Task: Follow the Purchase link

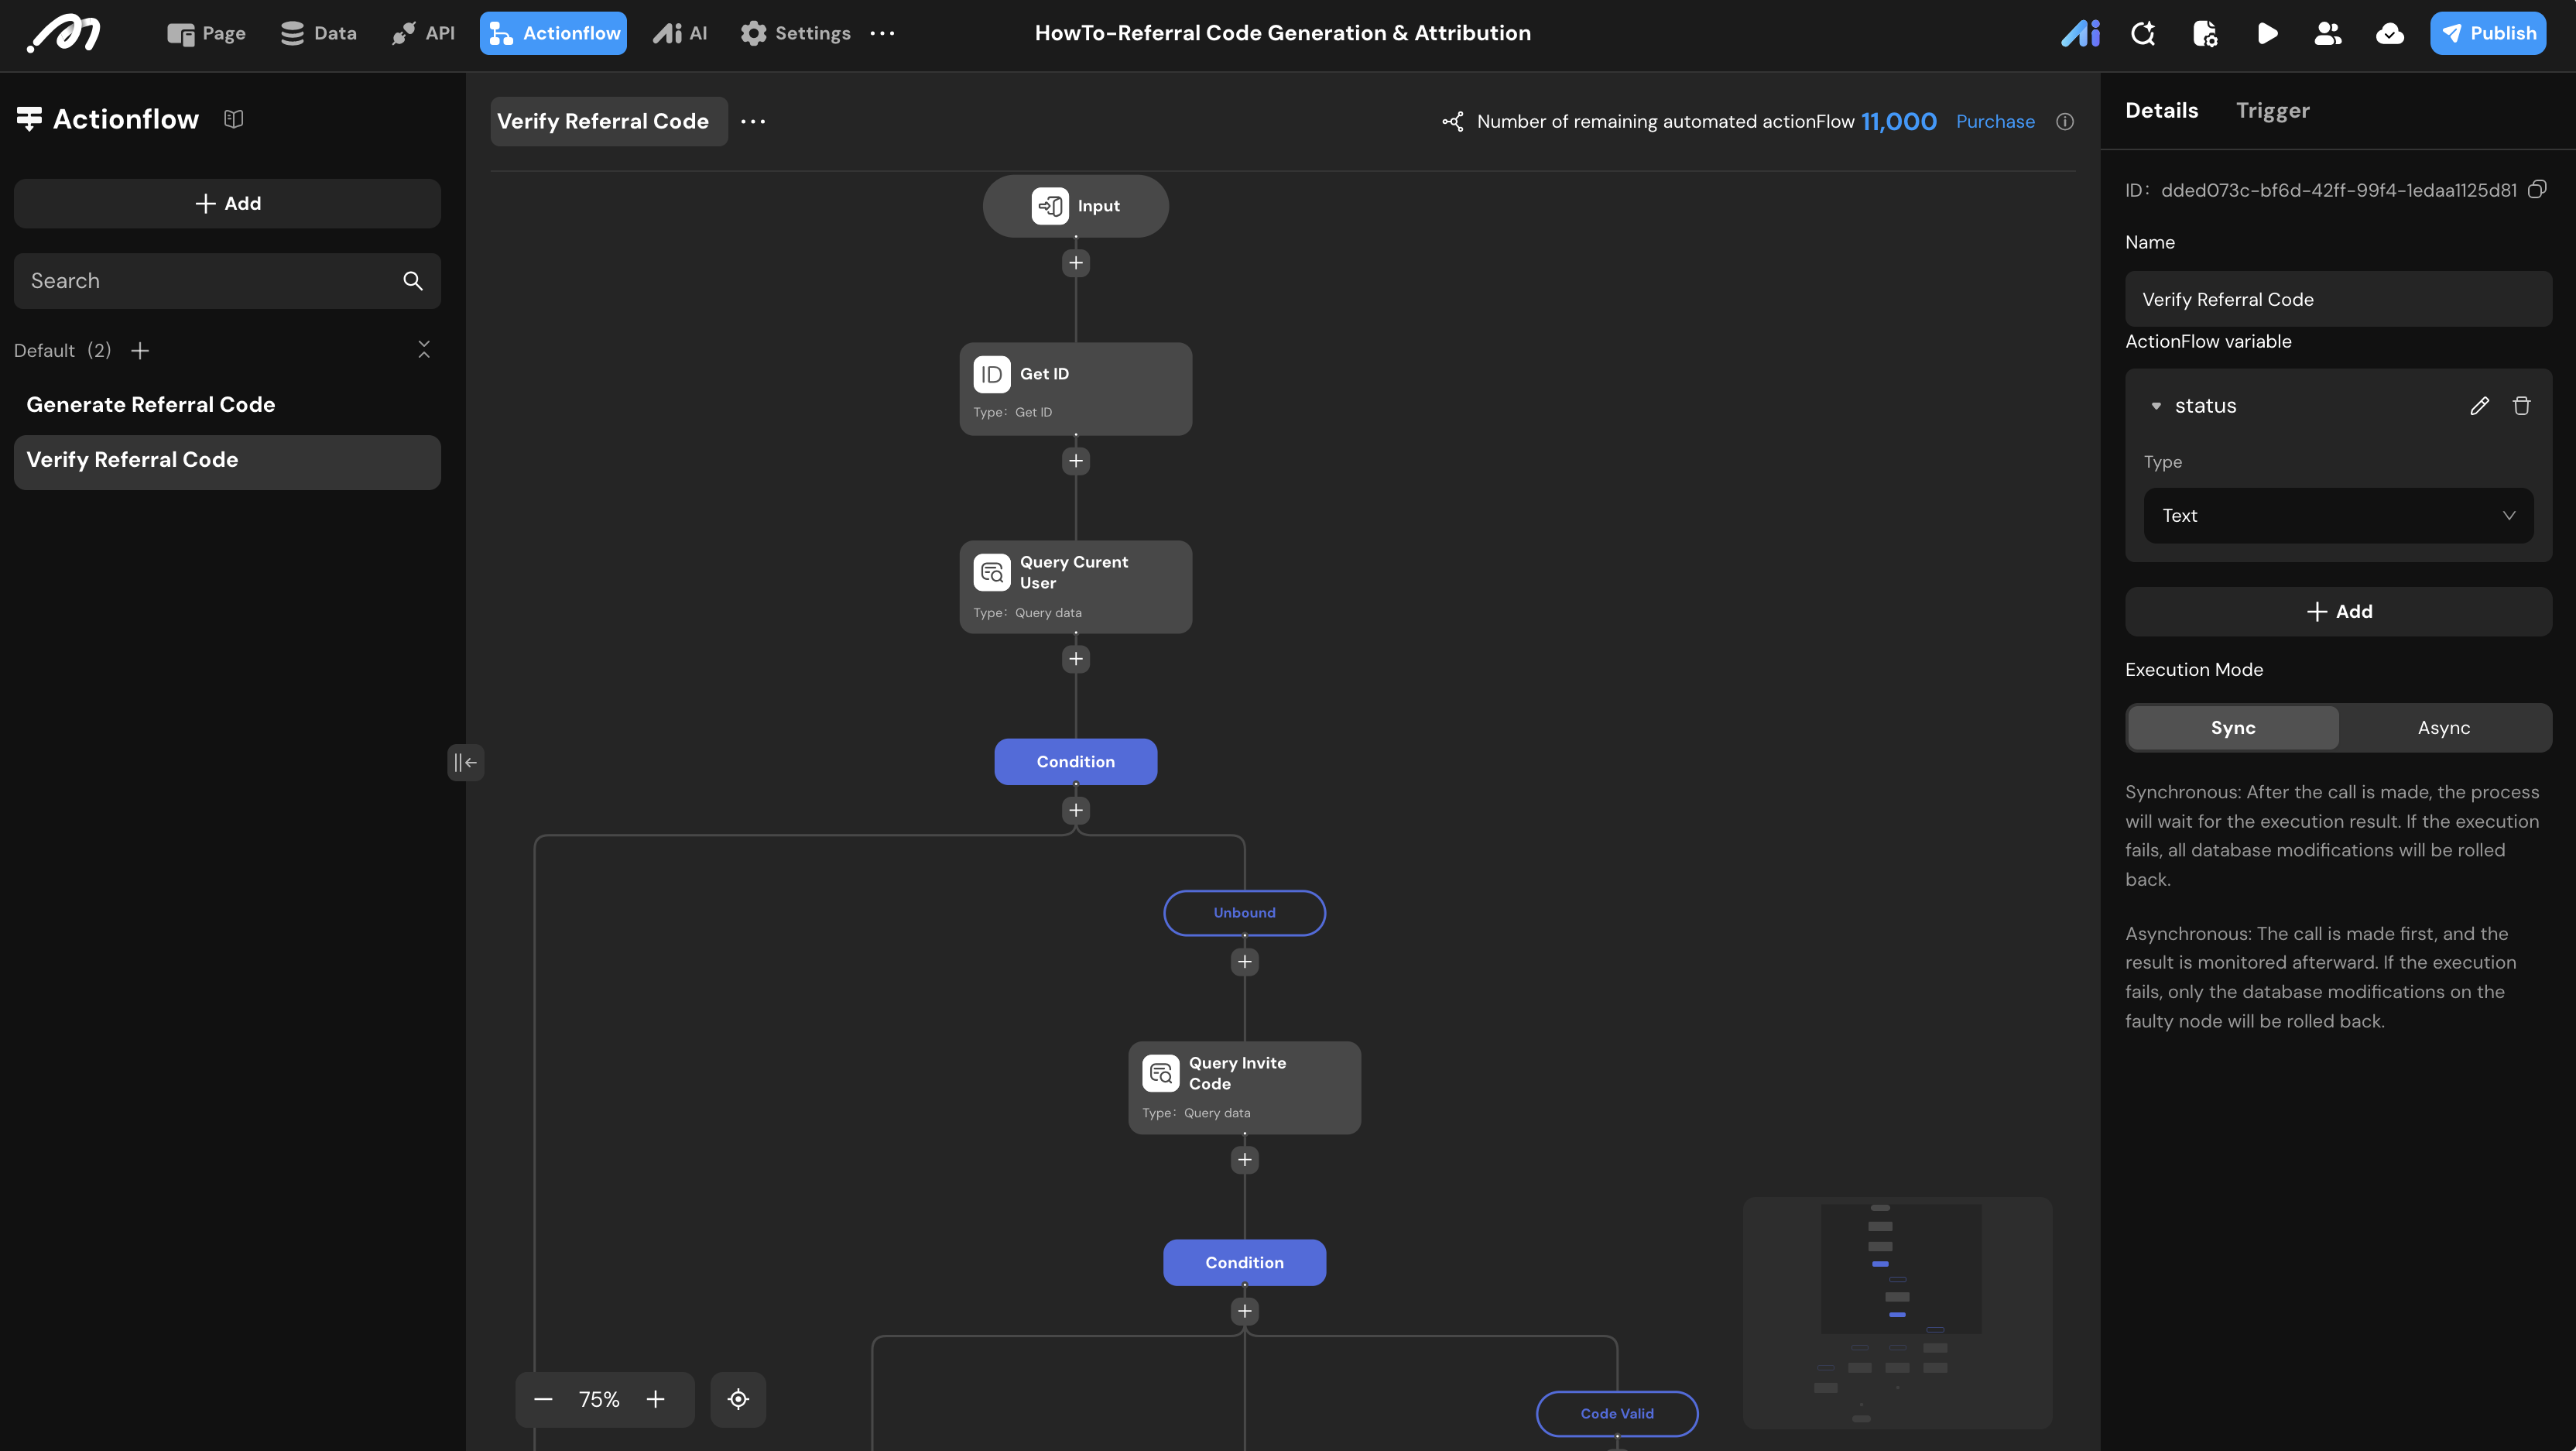Action: [1994, 122]
